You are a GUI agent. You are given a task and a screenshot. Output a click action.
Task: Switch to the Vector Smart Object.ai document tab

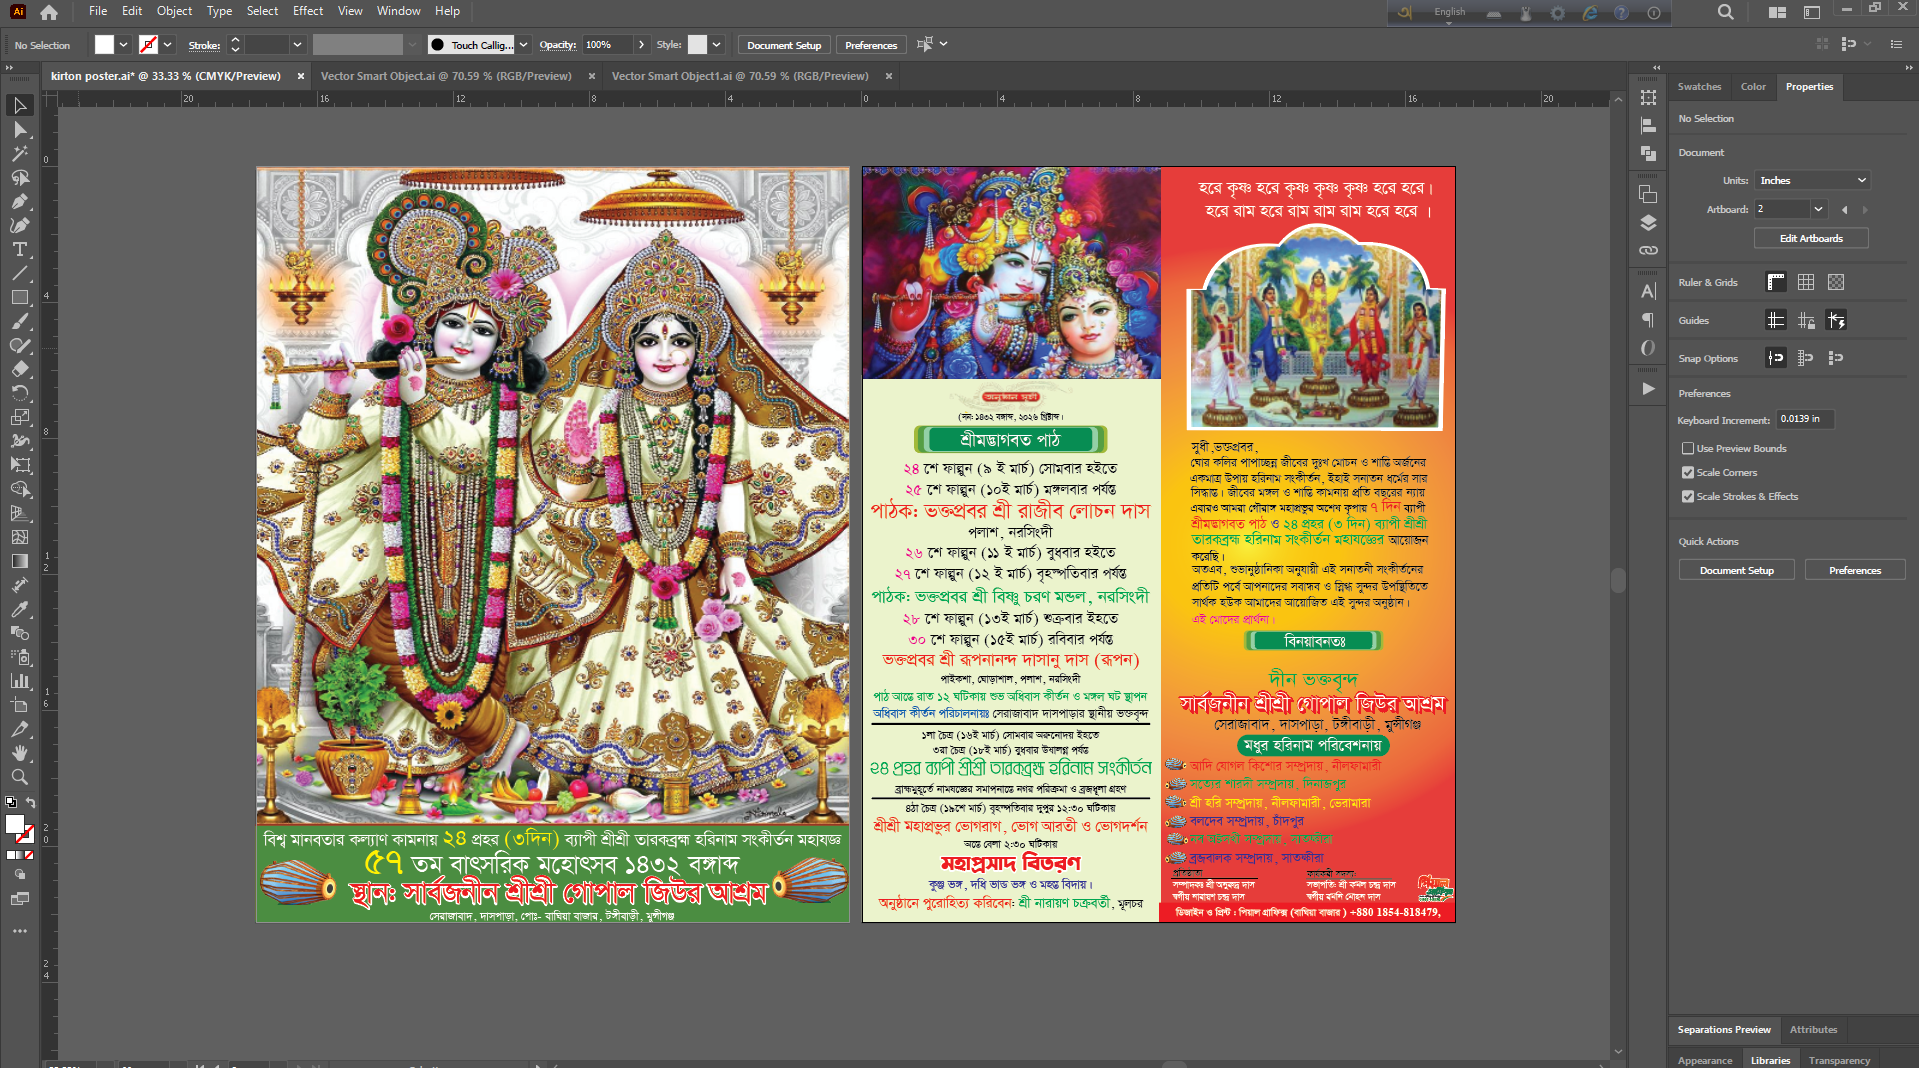[446, 75]
